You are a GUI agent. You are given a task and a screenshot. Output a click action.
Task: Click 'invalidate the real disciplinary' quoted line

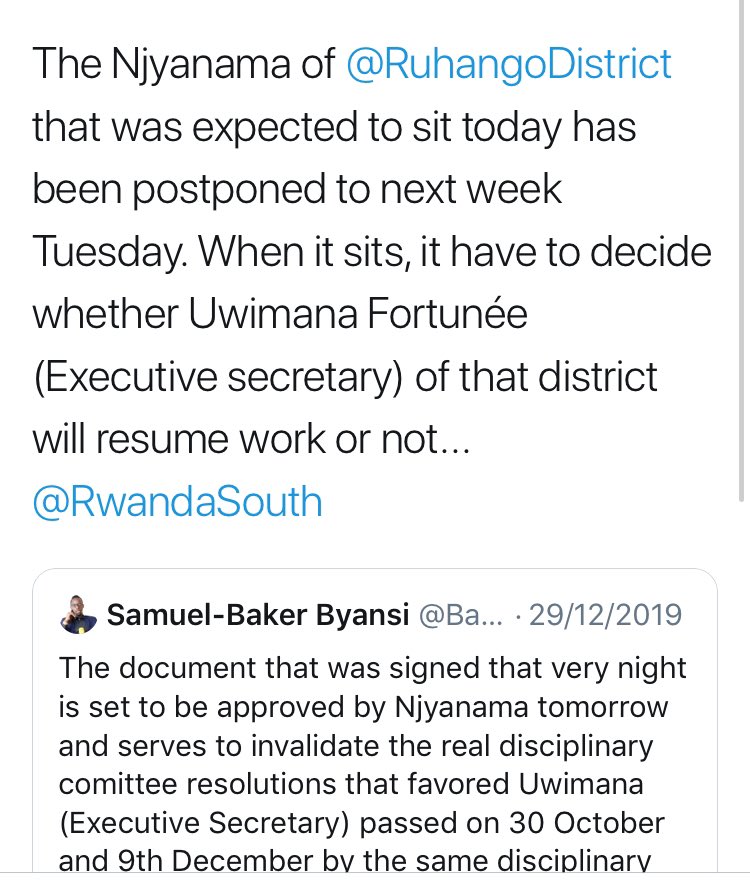[x=452, y=746]
